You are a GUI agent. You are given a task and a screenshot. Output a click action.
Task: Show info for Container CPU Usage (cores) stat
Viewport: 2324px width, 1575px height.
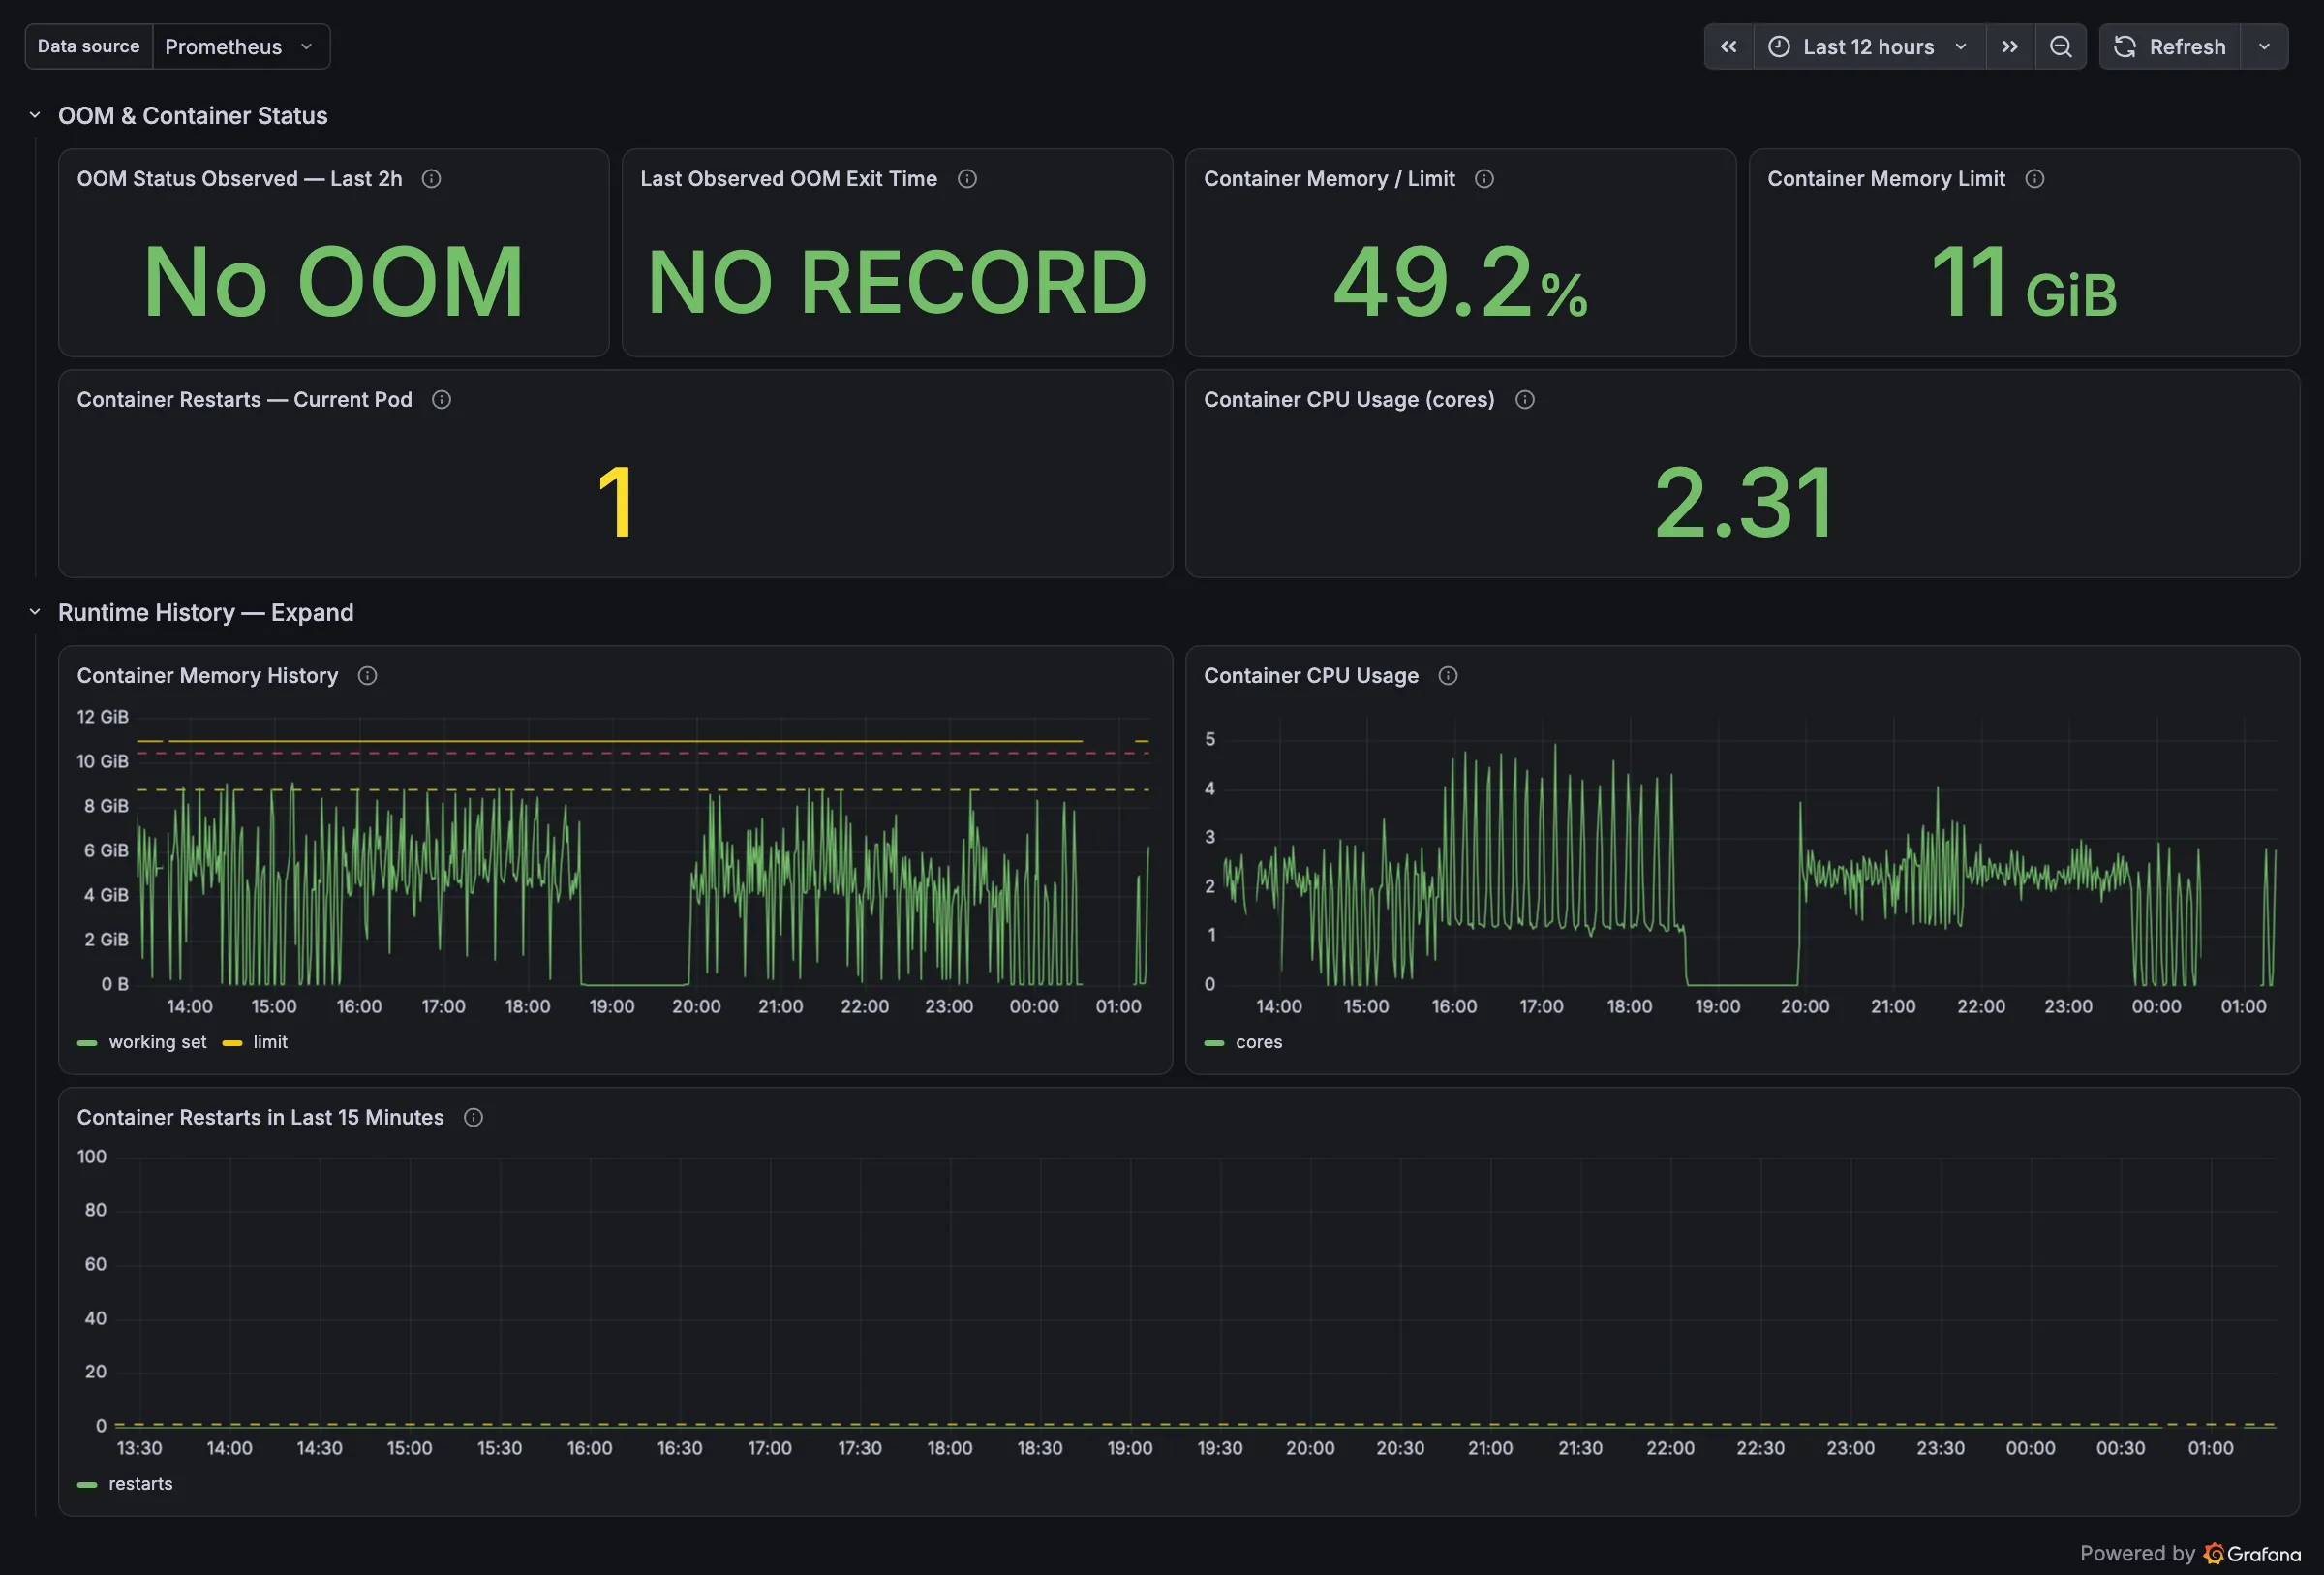pyautogui.click(x=1524, y=400)
